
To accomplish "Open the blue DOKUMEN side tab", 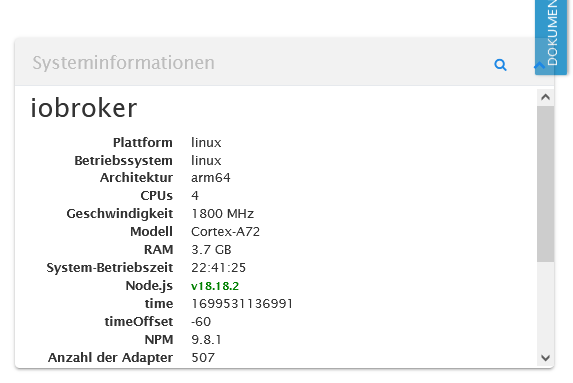I will coord(551,37).
